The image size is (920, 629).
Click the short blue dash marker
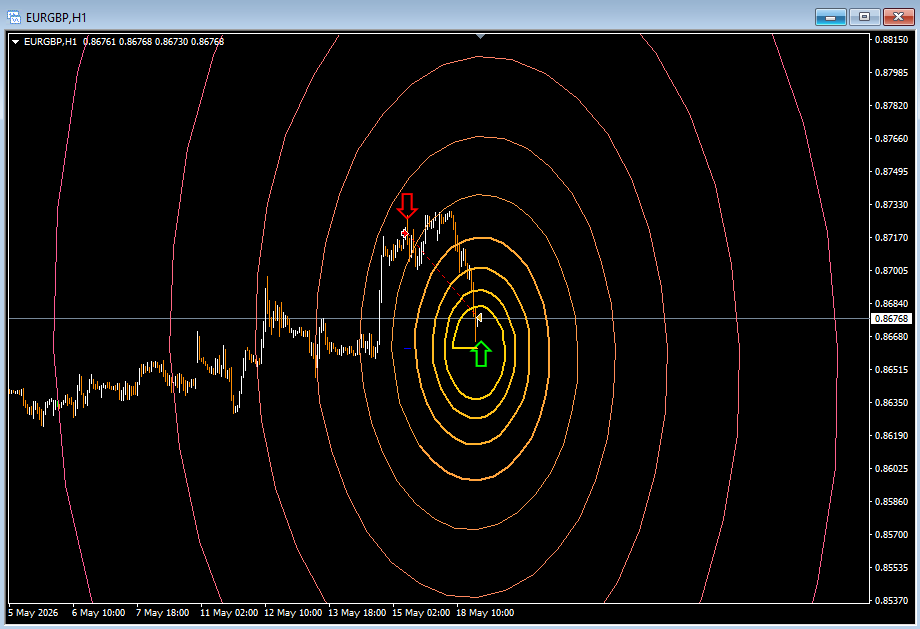click(408, 349)
